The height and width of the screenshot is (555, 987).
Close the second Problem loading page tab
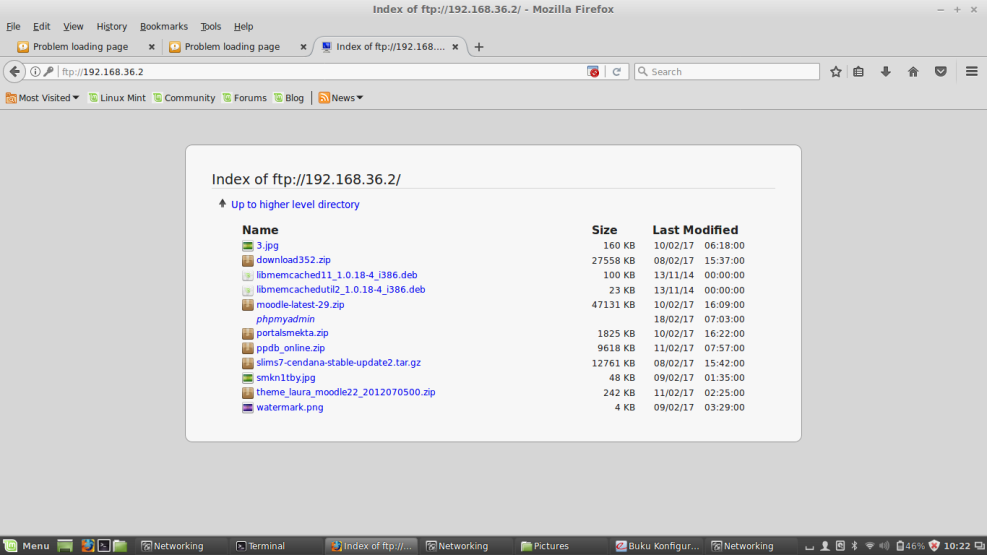click(x=303, y=47)
